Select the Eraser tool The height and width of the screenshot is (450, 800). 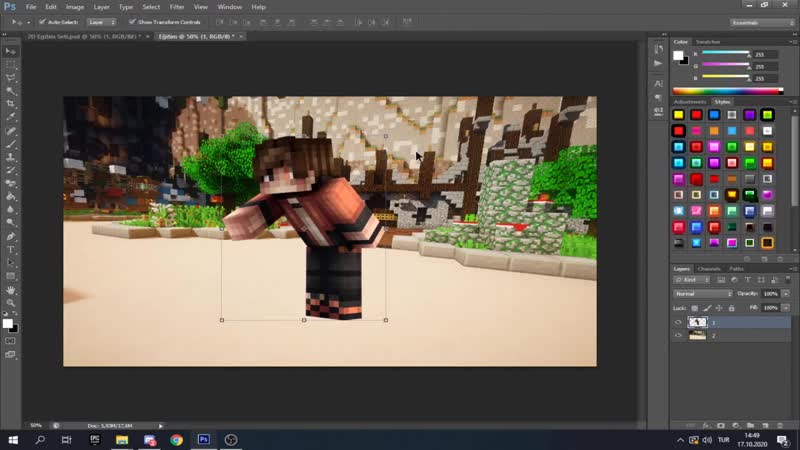coord(10,183)
